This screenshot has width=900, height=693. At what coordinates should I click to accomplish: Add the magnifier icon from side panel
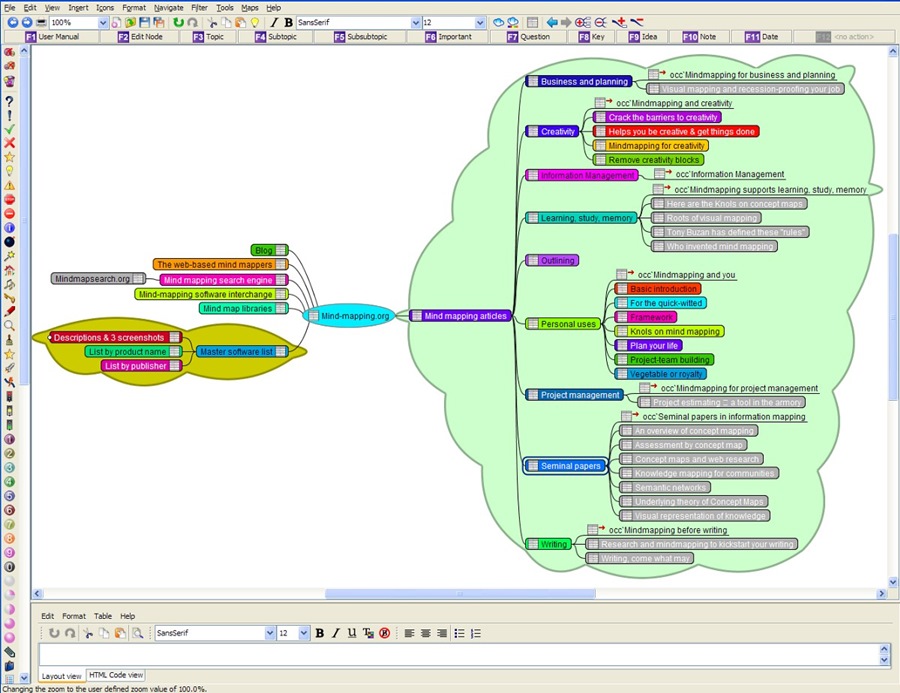9,326
